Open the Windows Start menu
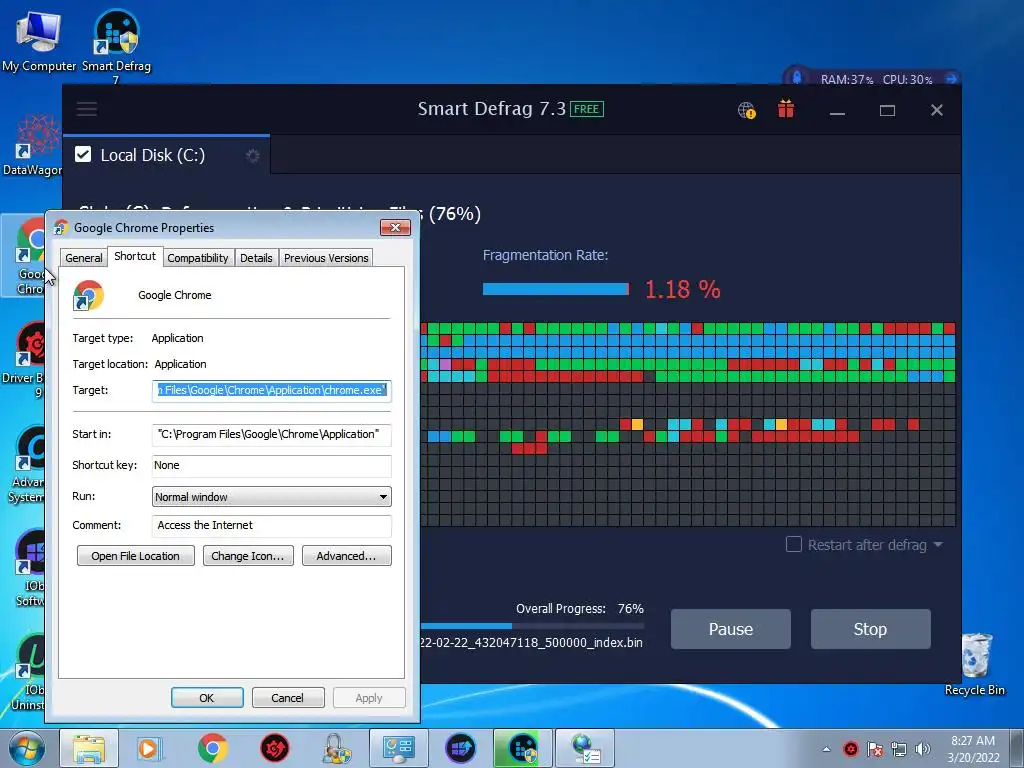This screenshot has height=768, width=1024. pyautogui.click(x=26, y=748)
